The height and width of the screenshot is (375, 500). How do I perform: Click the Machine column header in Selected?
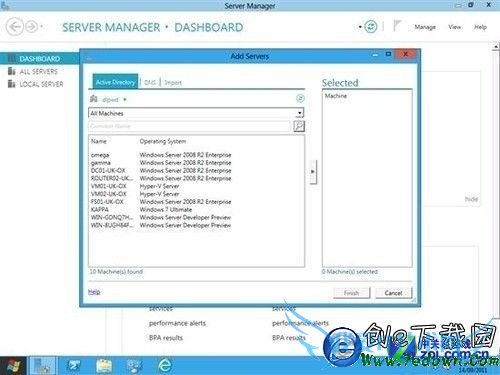coord(336,96)
